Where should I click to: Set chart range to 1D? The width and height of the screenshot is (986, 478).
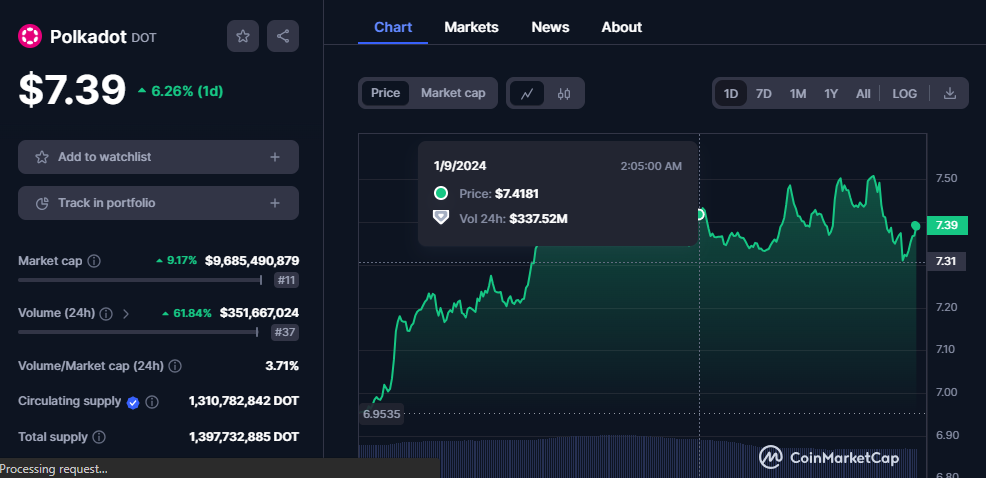[731, 94]
